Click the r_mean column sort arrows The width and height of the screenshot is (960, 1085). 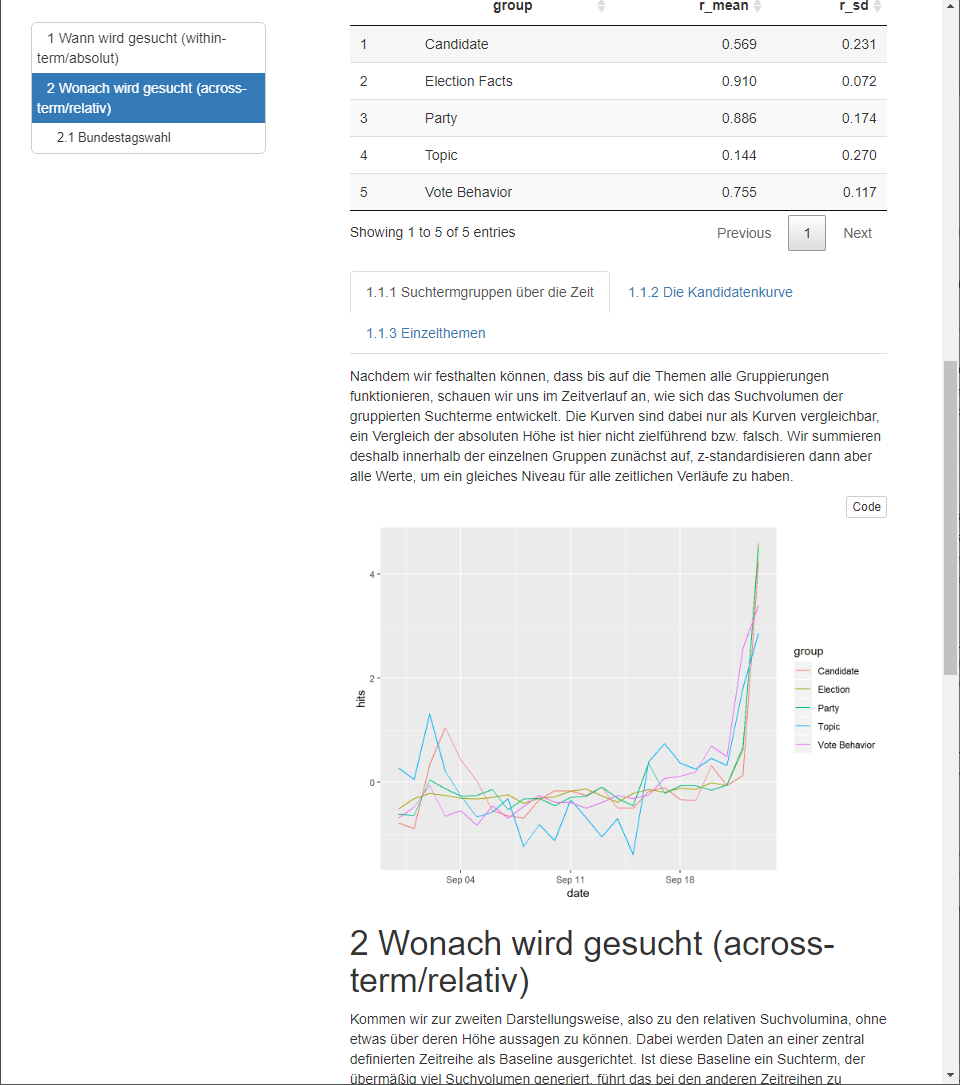pos(757,6)
